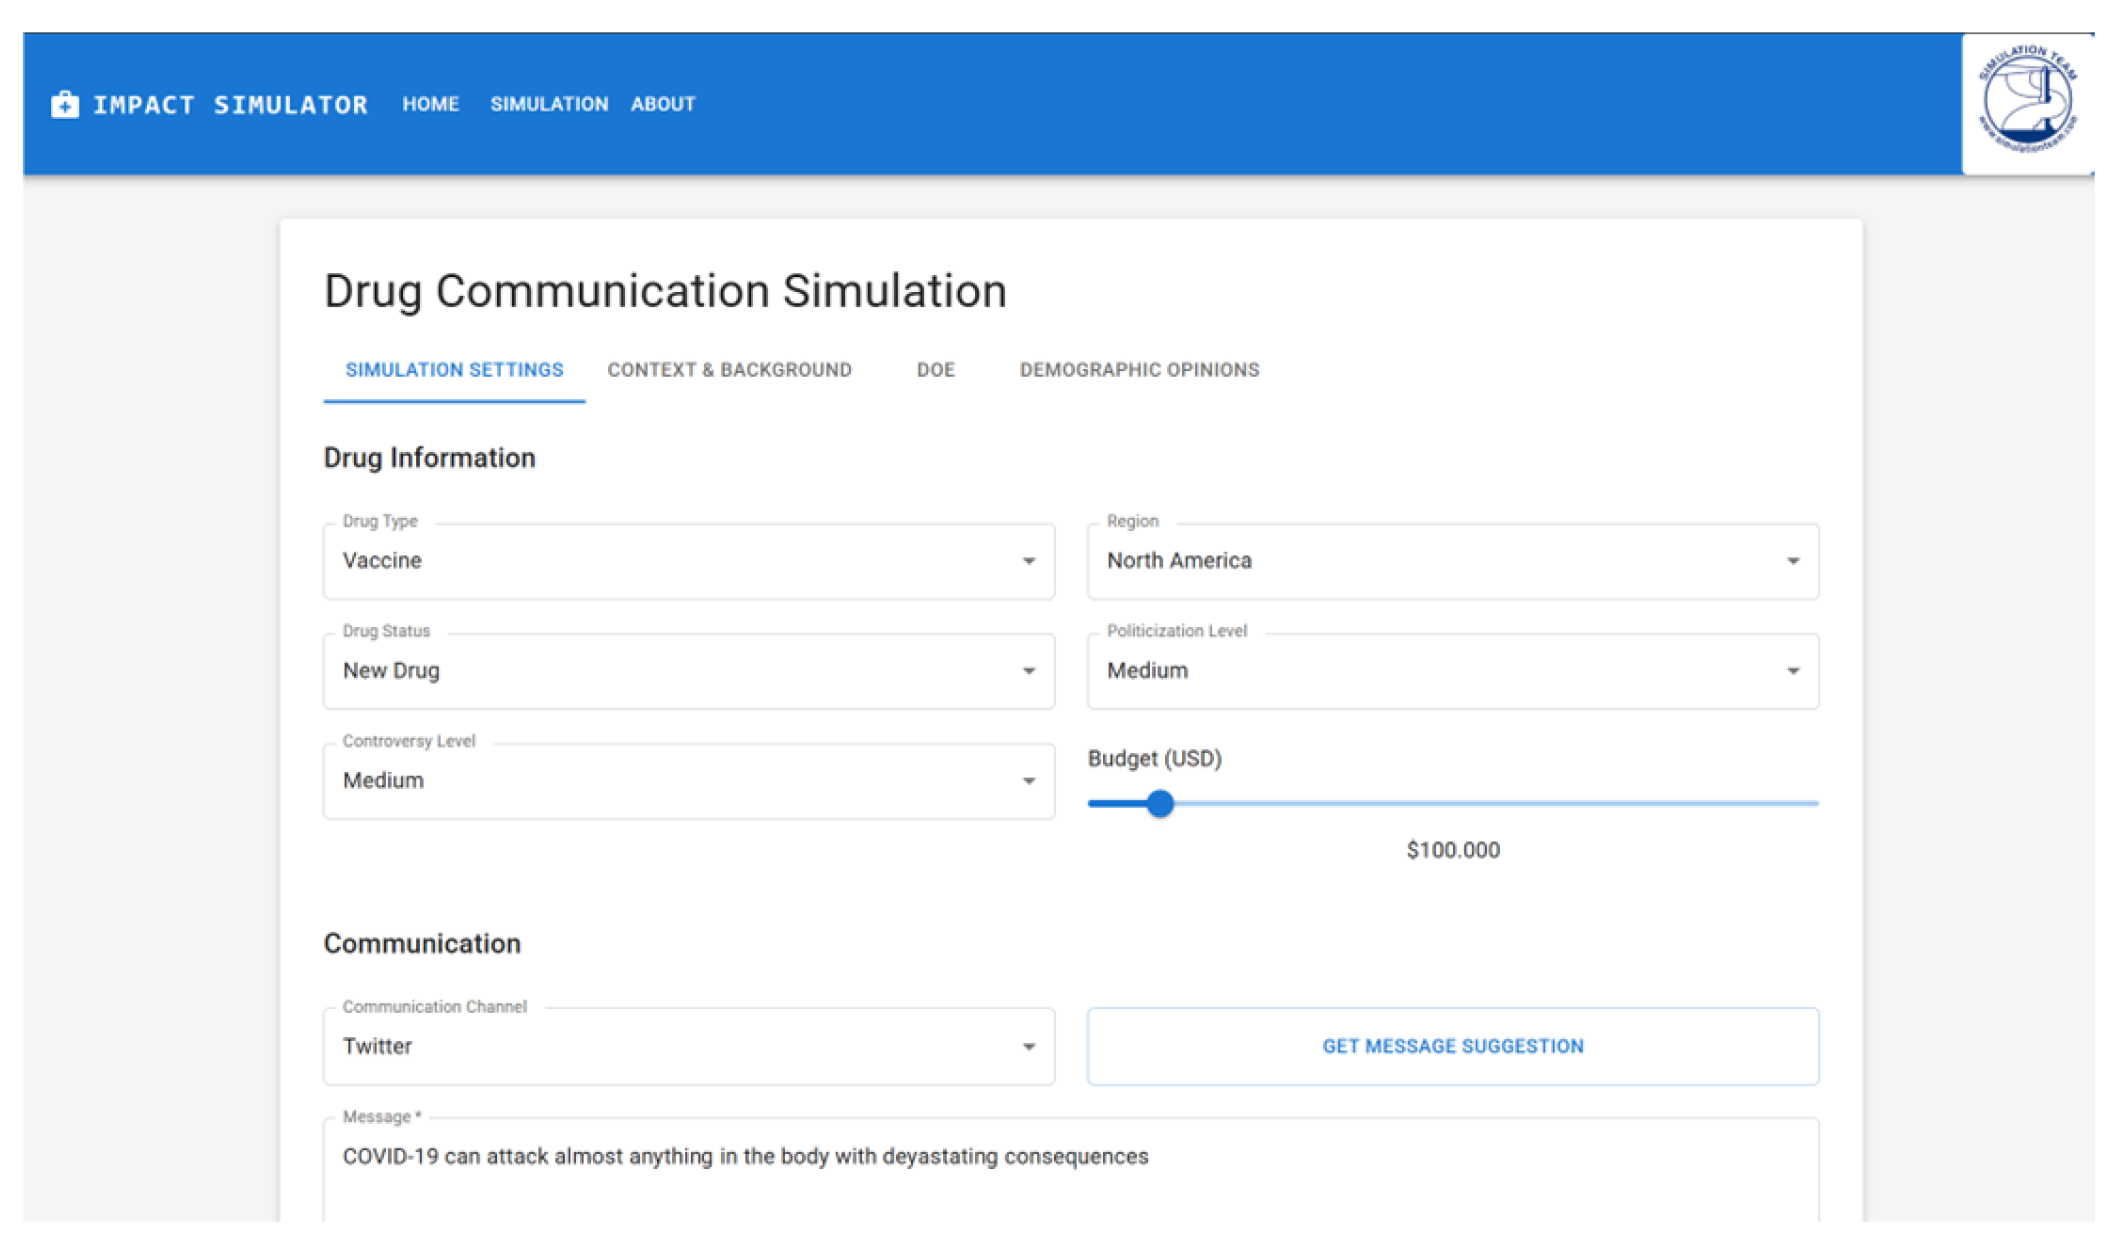Go to Simulation in navbar
The height and width of the screenshot is (1253, 2128).
[548, 104]
